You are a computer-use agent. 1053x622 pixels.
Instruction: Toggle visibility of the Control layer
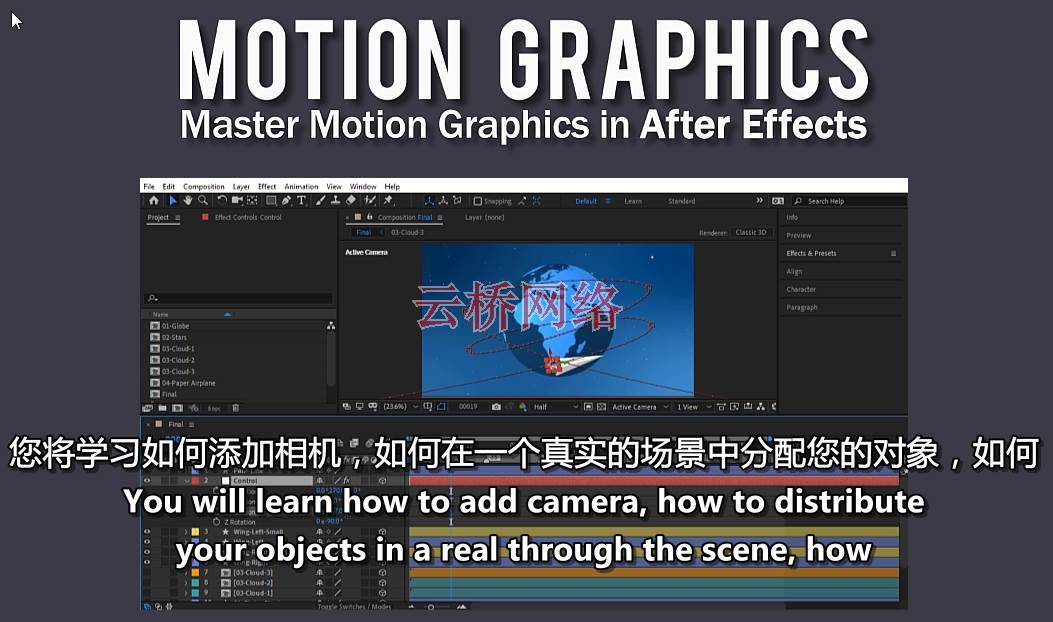pyautogui.click(x=148, y=481)
